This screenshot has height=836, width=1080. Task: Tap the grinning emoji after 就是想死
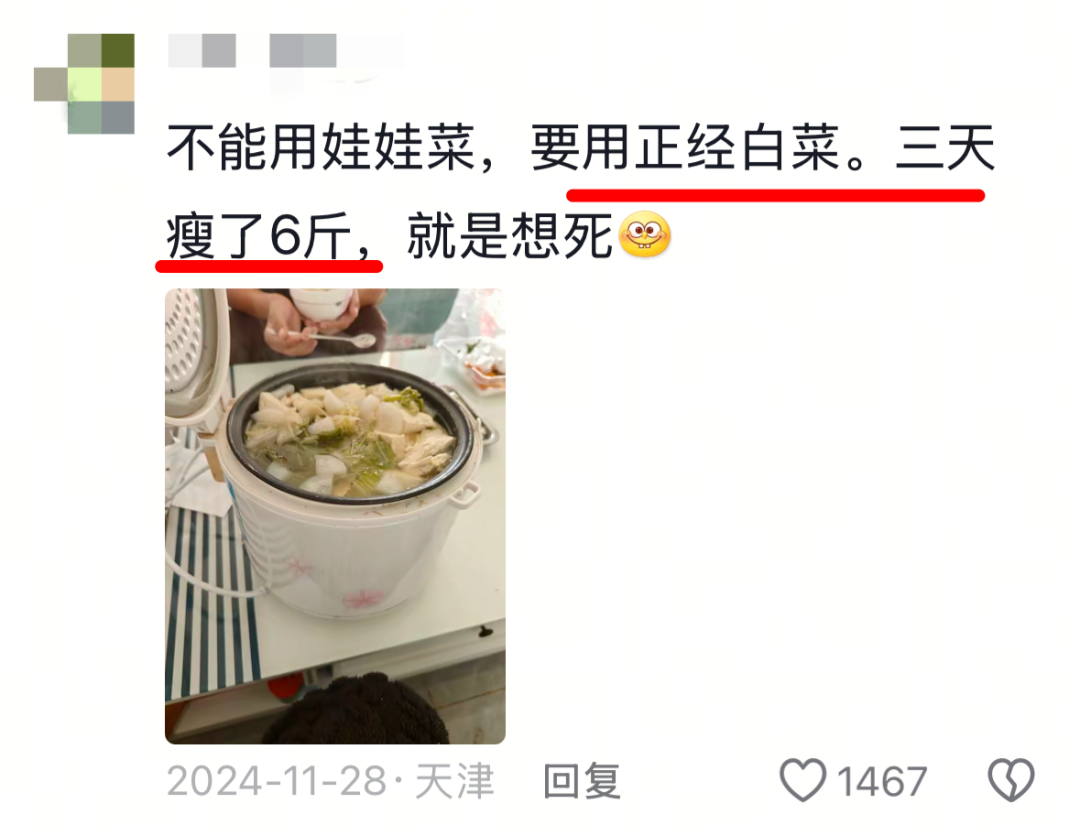click(645, 235)
